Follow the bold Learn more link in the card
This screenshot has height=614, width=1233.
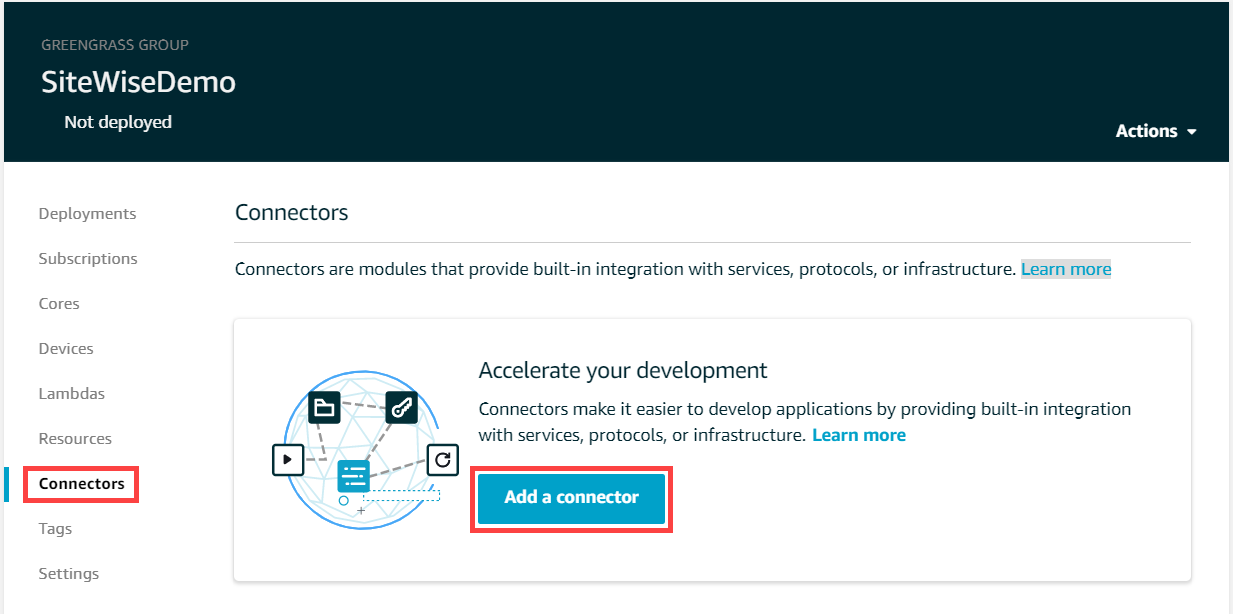pos(858,435)
